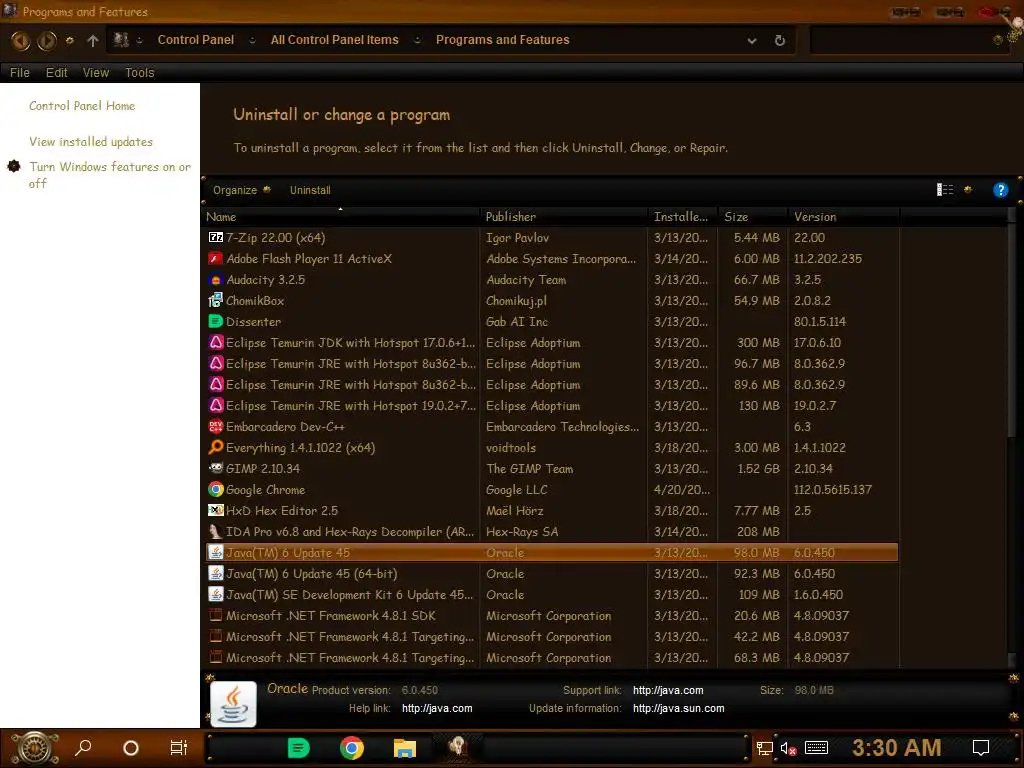1024x768 pixels.
Task: Click the Microsoft .NET Framework 4.8.1 SDK icon
Action: [216, 615]
